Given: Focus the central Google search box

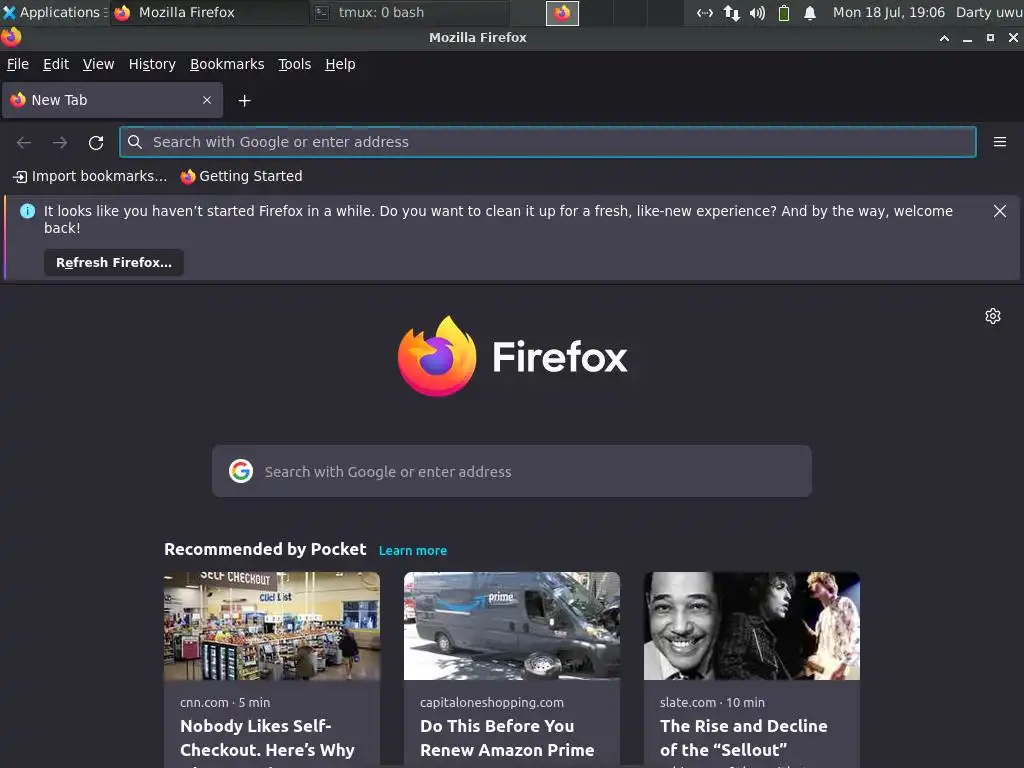Looking at the screenshot, I should coord(512,471).
